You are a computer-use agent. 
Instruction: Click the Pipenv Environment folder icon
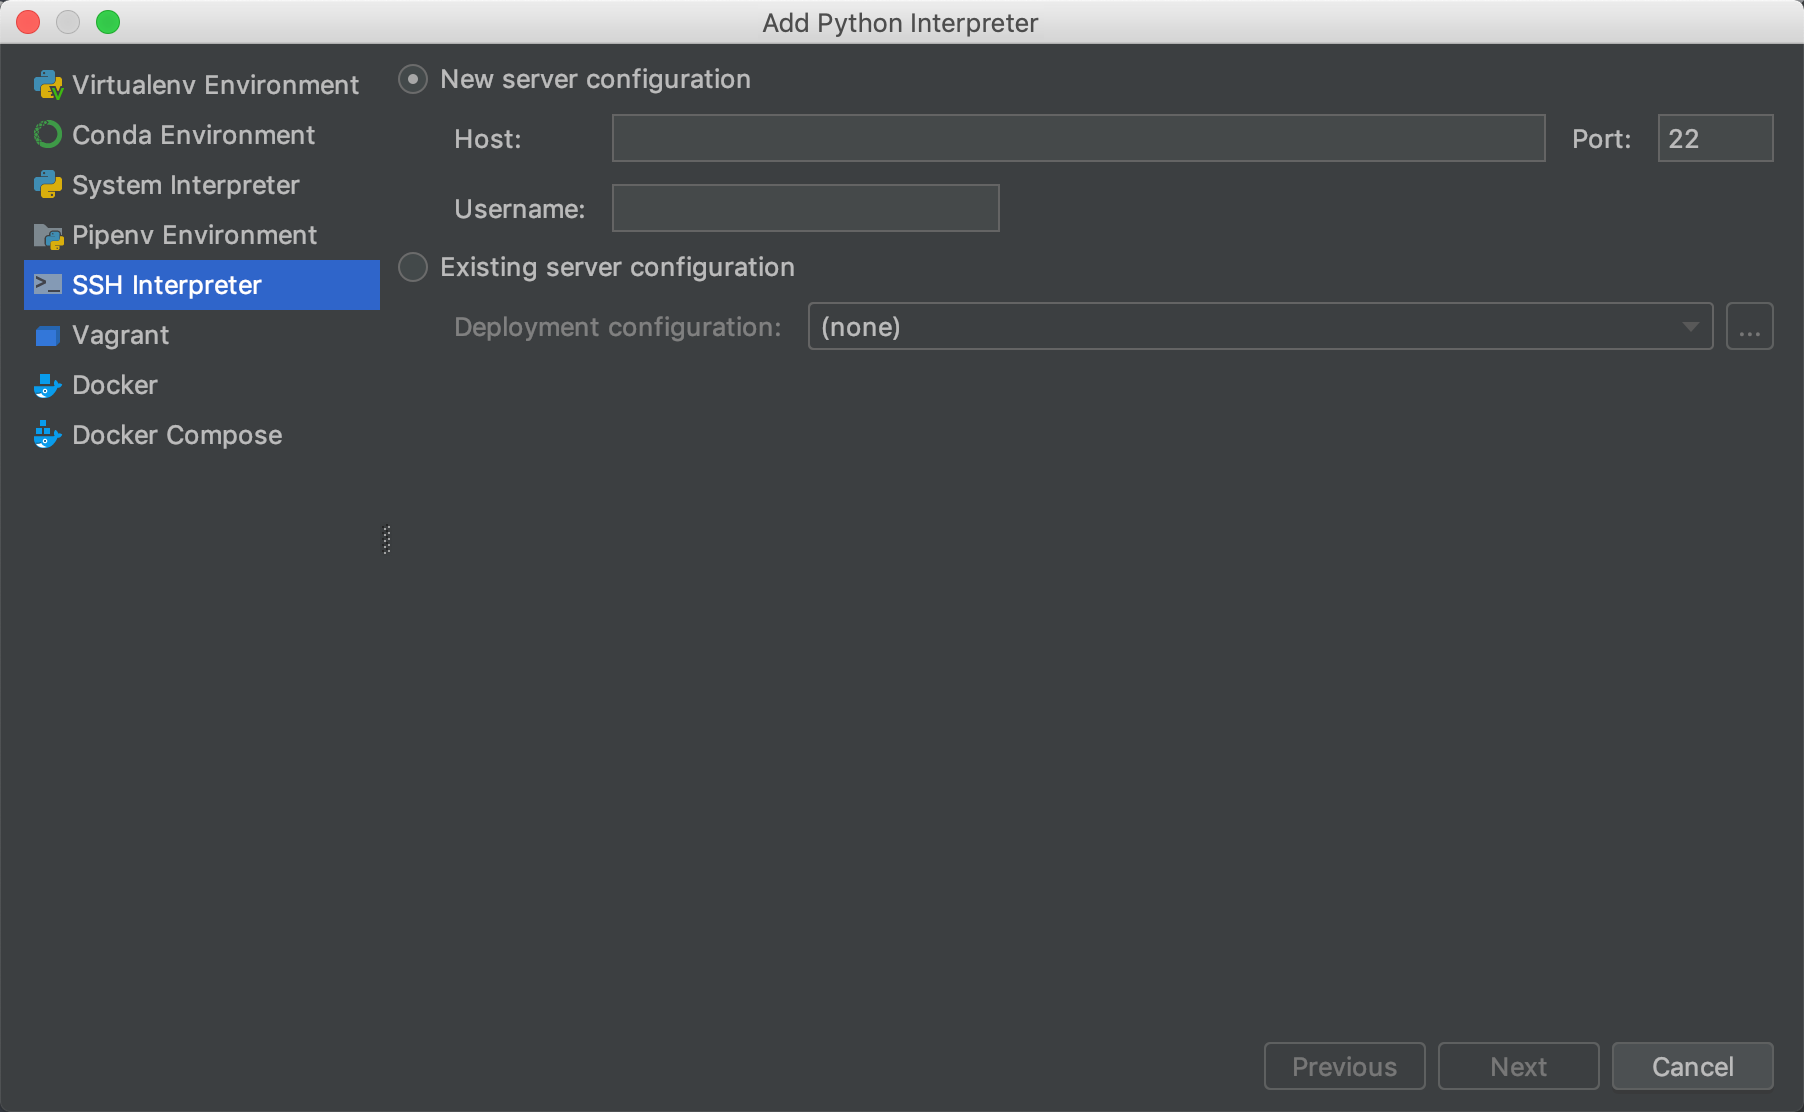(x=48, y=236)
